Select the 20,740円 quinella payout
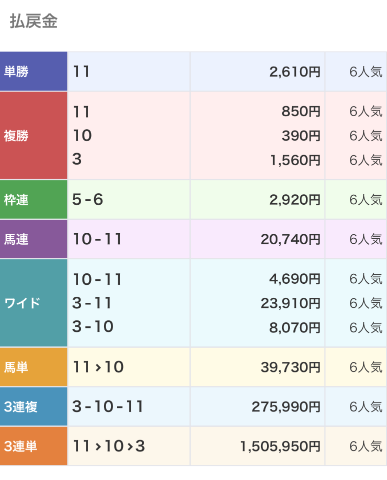Viewport: 387px width, 480px height. [x=290, y=239]
